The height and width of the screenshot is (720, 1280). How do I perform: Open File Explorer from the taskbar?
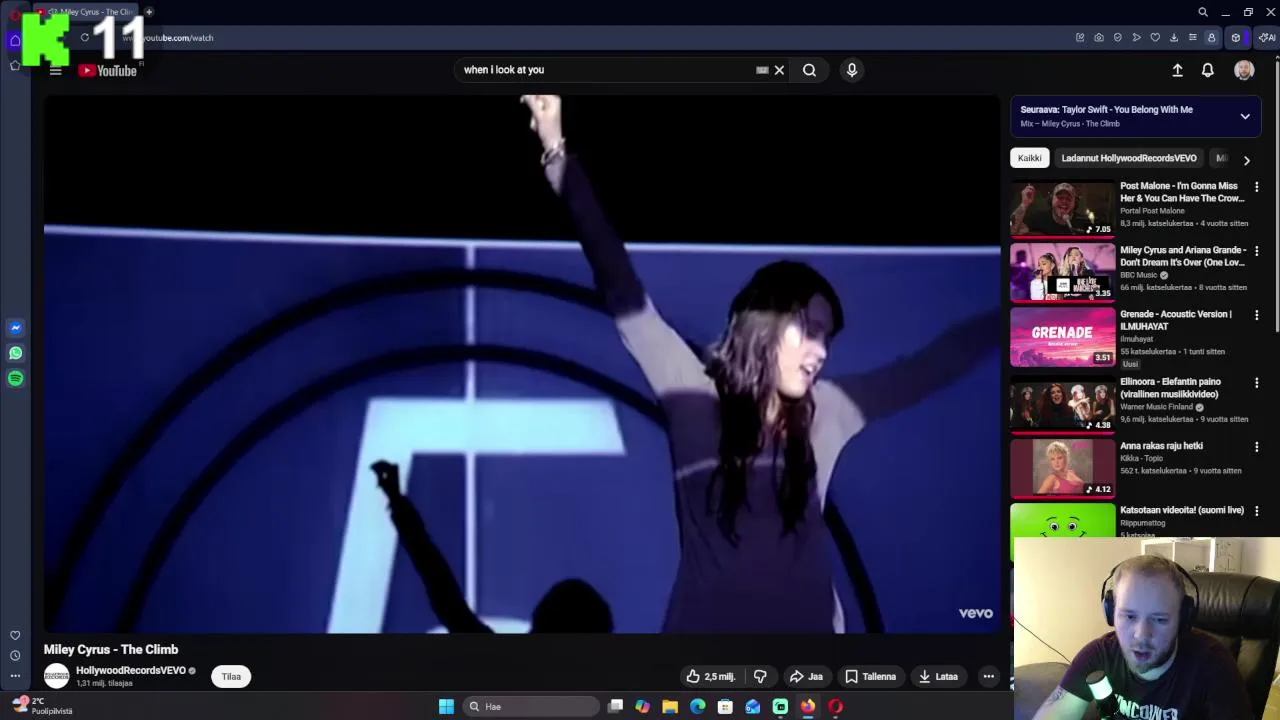click(x=670, y=707)
